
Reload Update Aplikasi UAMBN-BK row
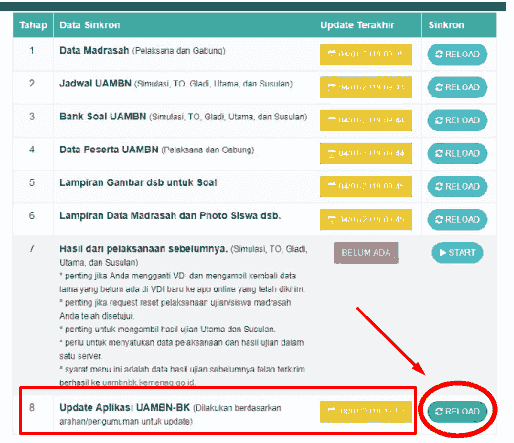click(457, 411)
